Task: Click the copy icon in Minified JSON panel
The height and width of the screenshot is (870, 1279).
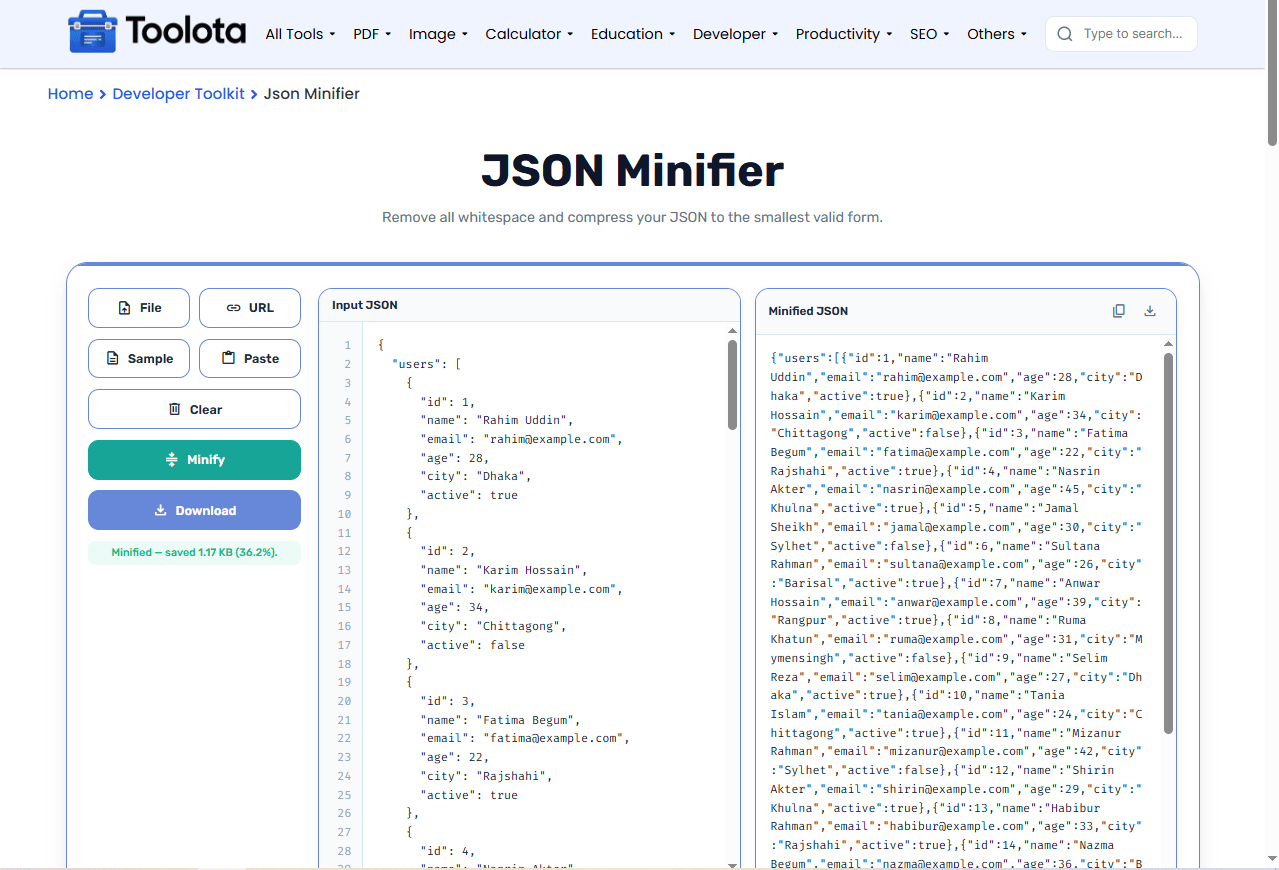Action: coord(1119,311)
